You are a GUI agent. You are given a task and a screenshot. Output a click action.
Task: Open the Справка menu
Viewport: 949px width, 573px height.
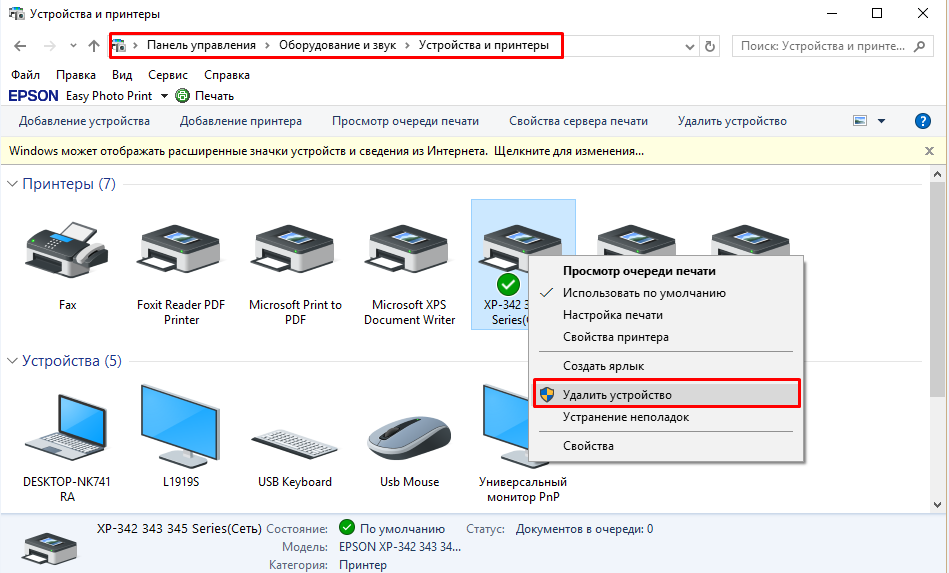click(227, 75)
